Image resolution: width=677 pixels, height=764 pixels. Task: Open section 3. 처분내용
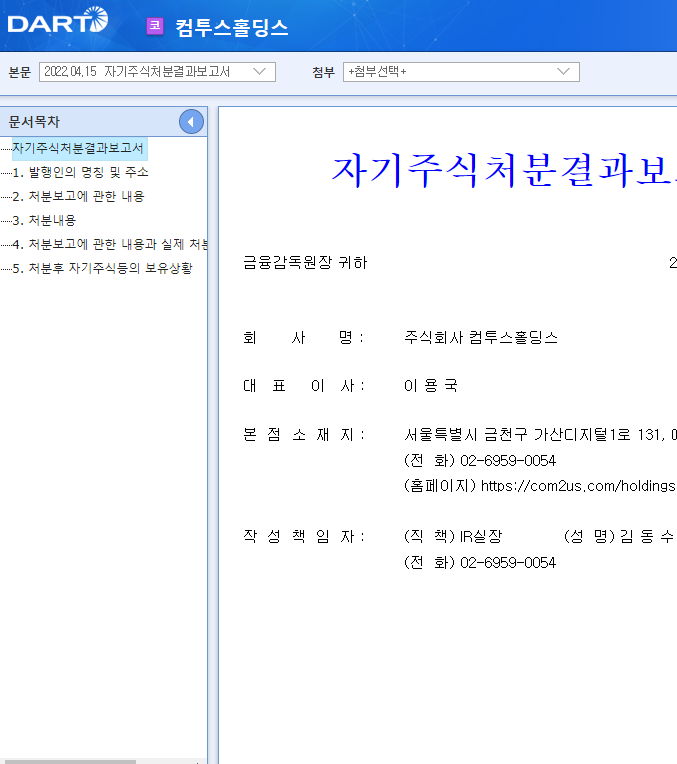tap(44, 220)
